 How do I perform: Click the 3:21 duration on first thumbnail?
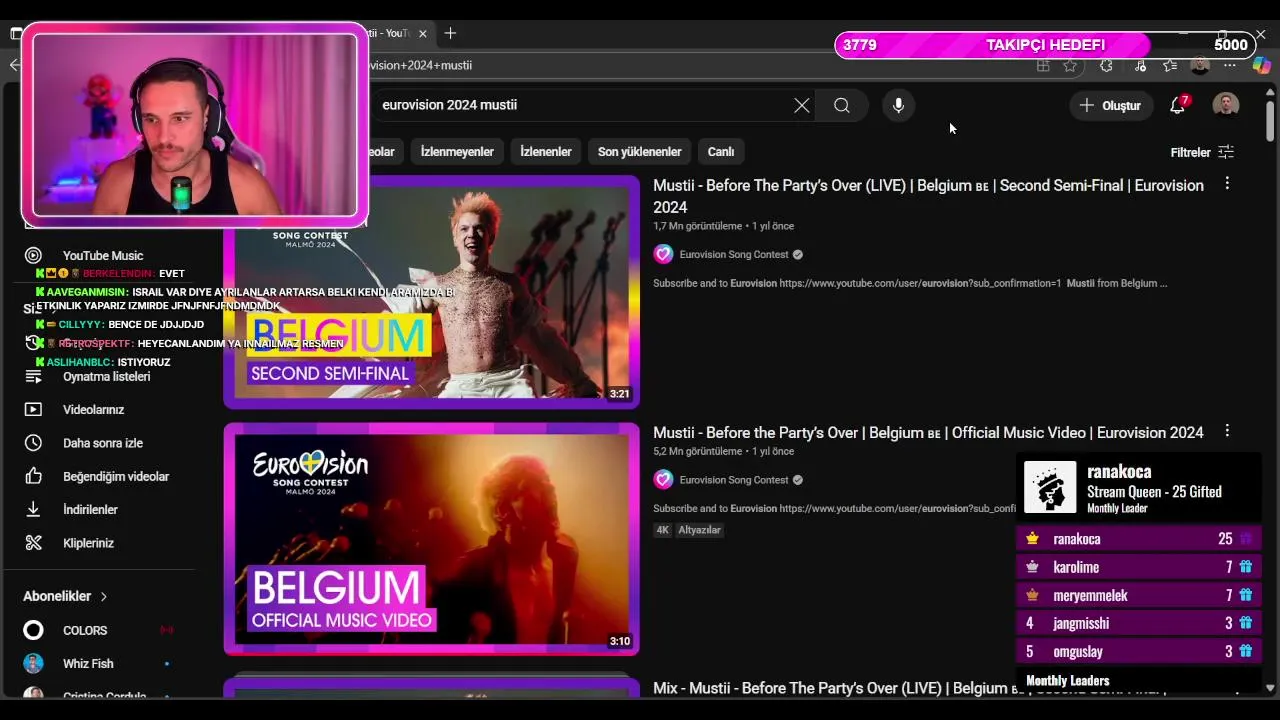click(620, 394)
